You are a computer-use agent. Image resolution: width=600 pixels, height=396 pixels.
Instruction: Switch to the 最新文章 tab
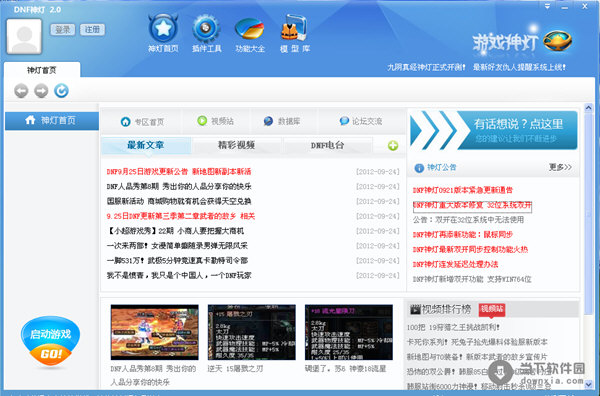coord(146,145)
